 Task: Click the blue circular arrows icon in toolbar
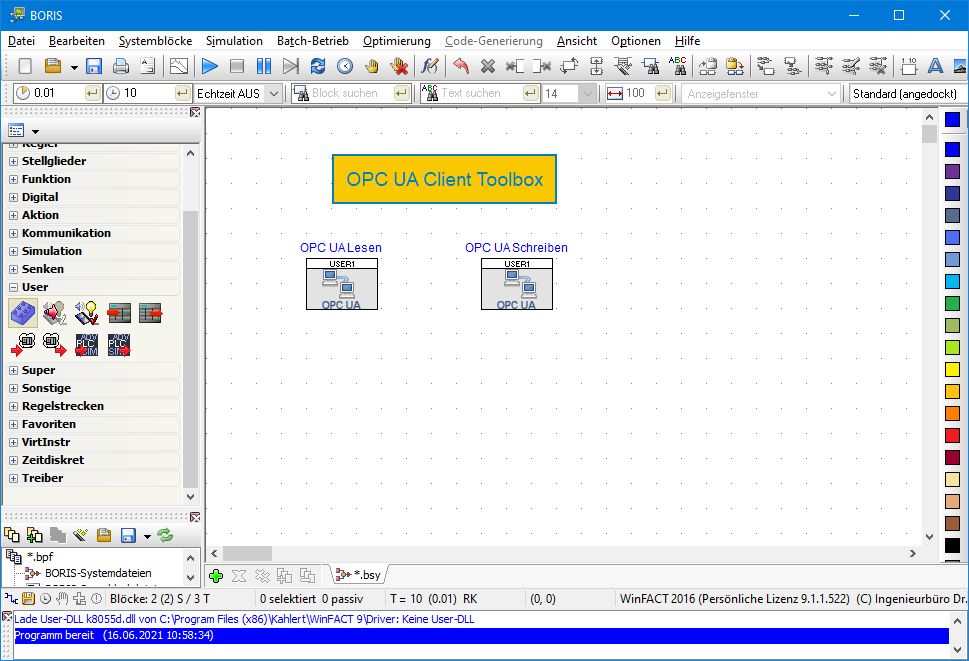click(x=318, y=65)
